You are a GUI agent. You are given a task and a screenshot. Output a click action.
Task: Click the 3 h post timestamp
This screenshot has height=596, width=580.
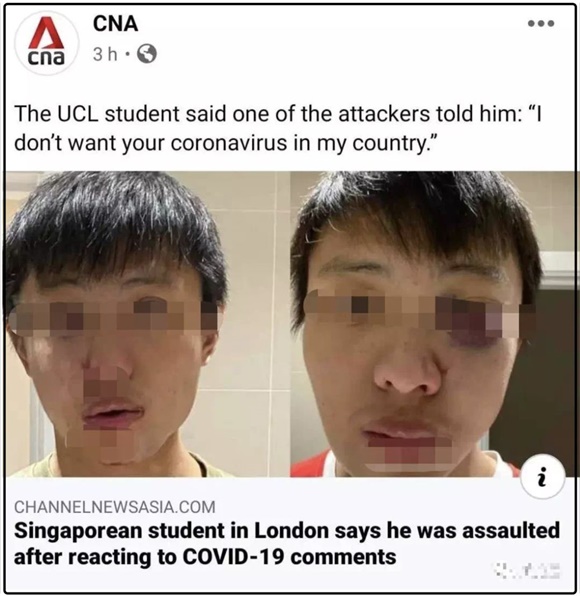(105, 54)
